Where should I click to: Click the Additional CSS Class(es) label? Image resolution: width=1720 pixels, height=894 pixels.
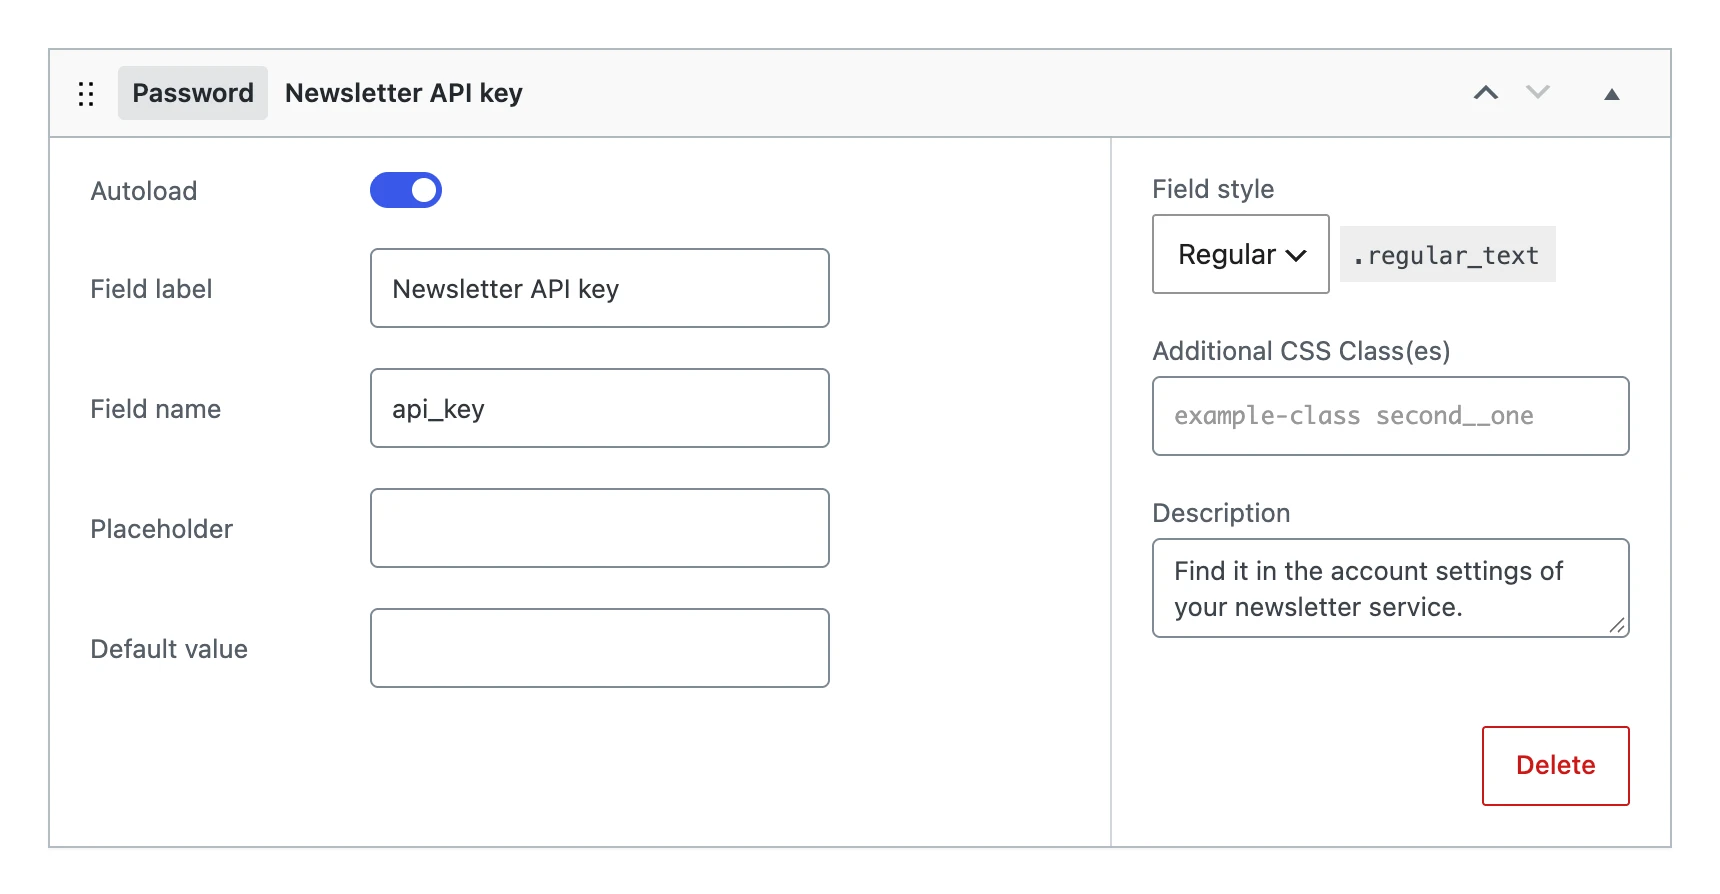pos(1301,351)
